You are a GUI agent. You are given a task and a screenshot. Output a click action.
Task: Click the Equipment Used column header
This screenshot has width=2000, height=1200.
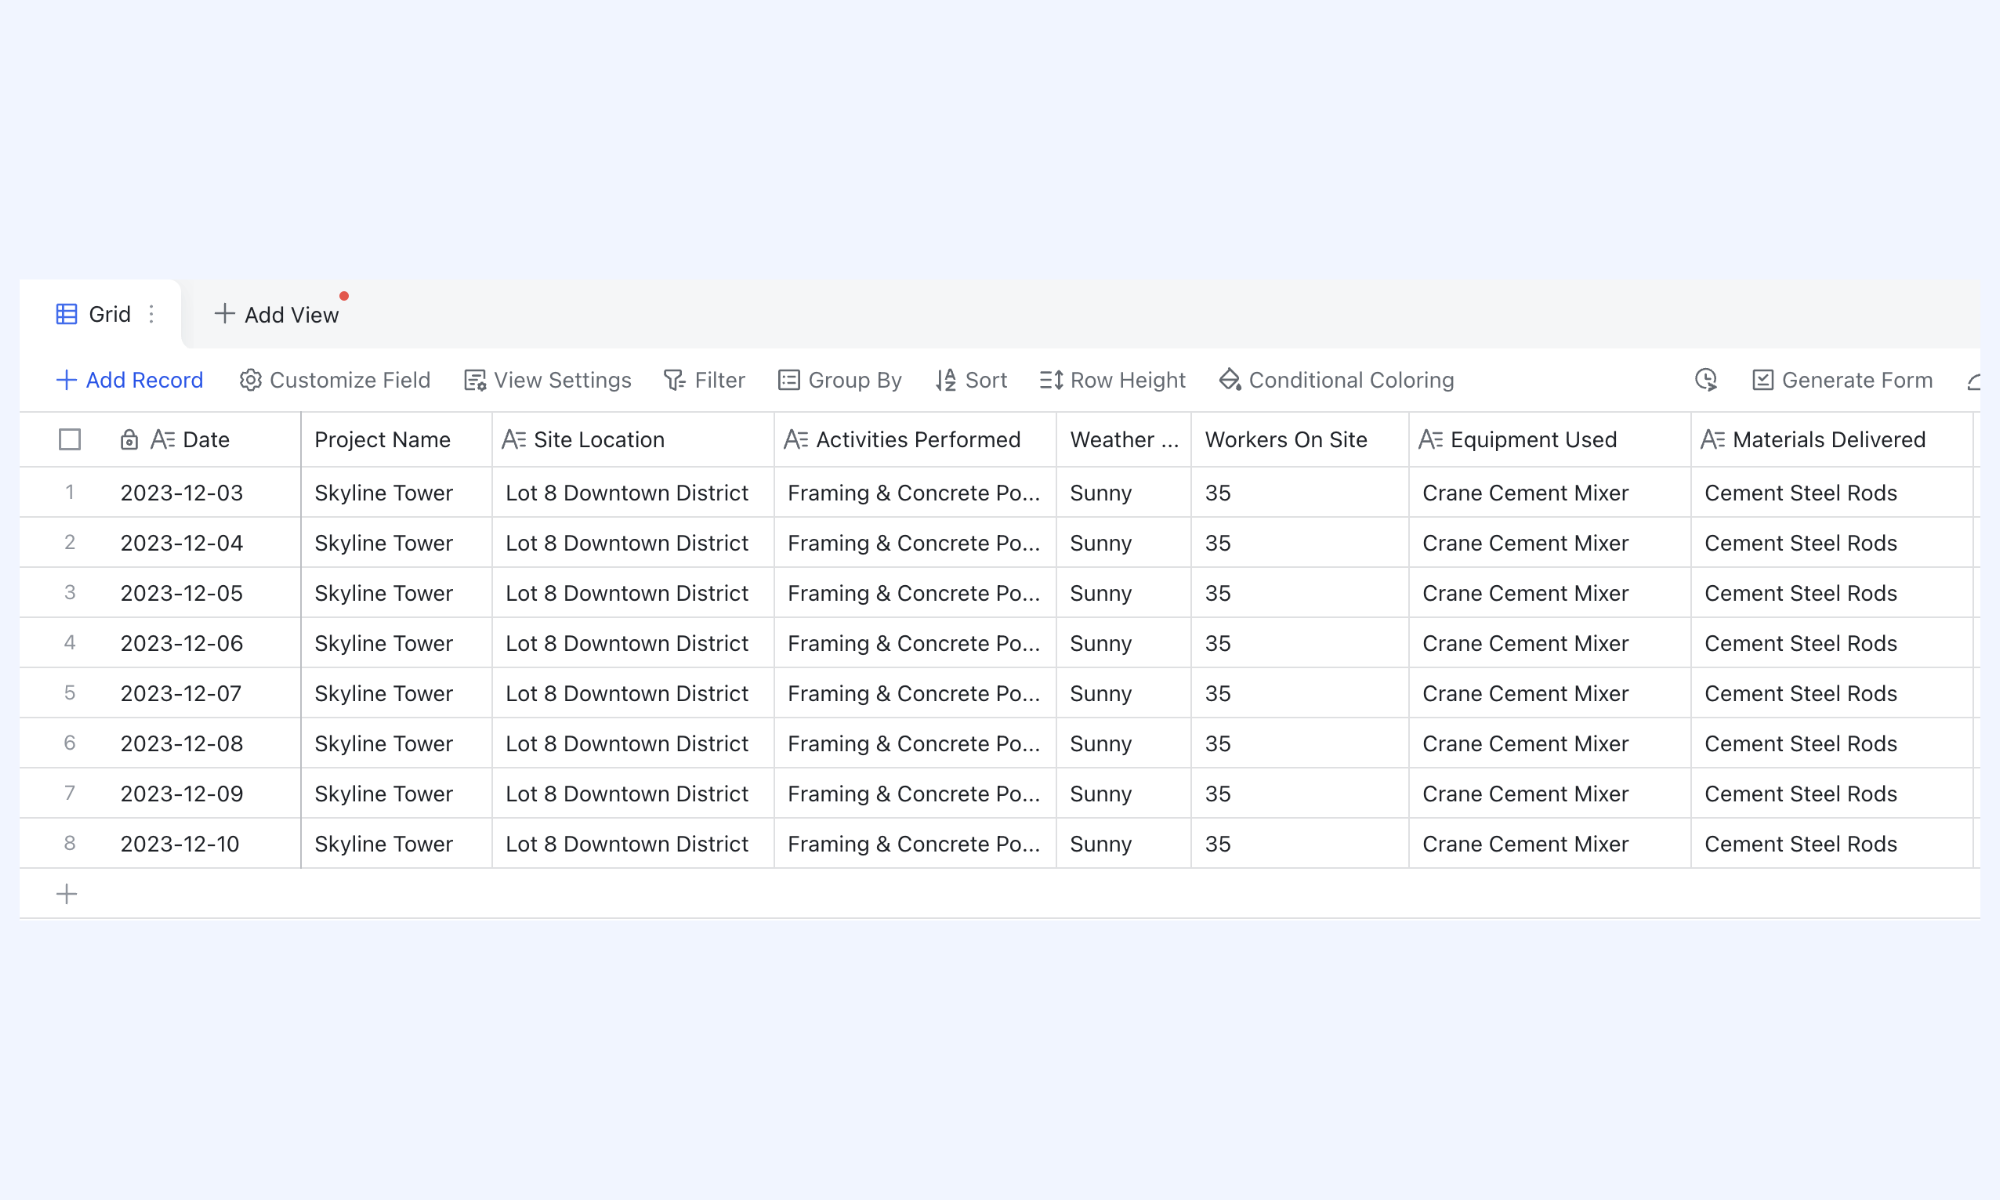pyautogui.click(x=1550, y=440)
